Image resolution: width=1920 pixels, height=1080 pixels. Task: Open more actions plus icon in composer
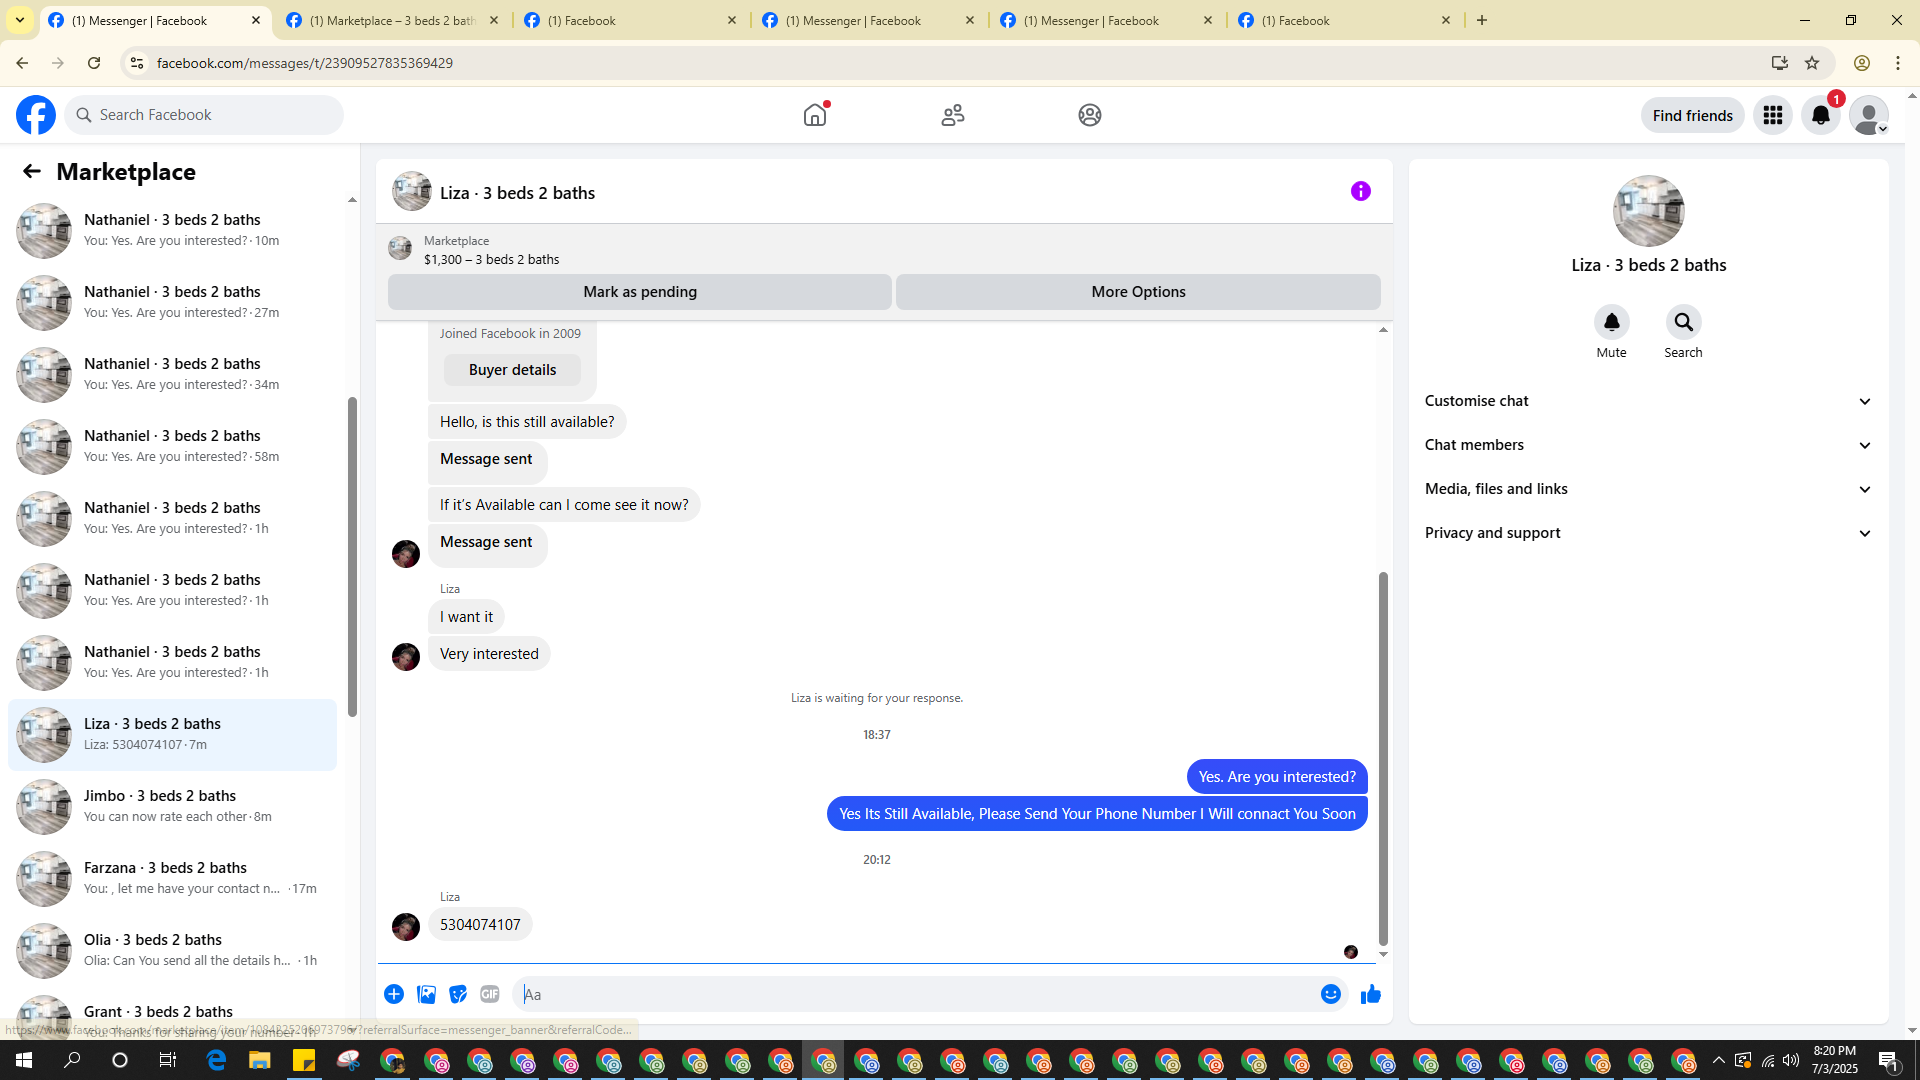394,994
